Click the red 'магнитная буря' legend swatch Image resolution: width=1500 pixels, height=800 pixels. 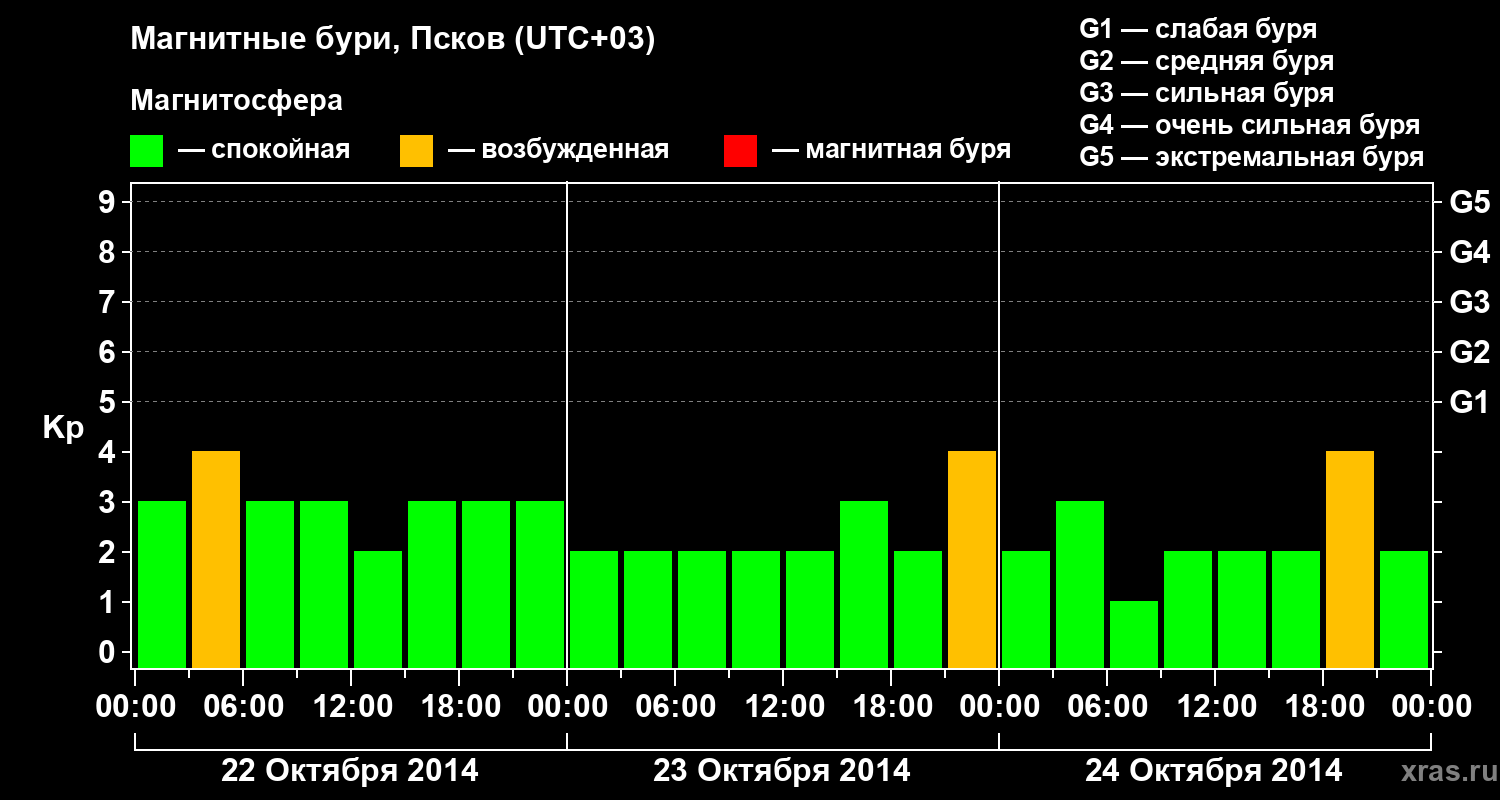740,151
